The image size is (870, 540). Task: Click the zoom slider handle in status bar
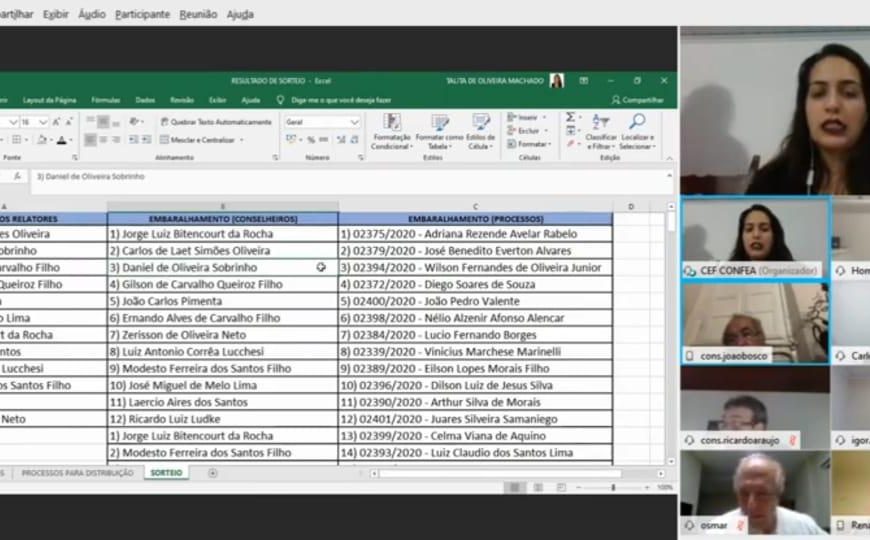pyautogui.click(x=613, y=487)
